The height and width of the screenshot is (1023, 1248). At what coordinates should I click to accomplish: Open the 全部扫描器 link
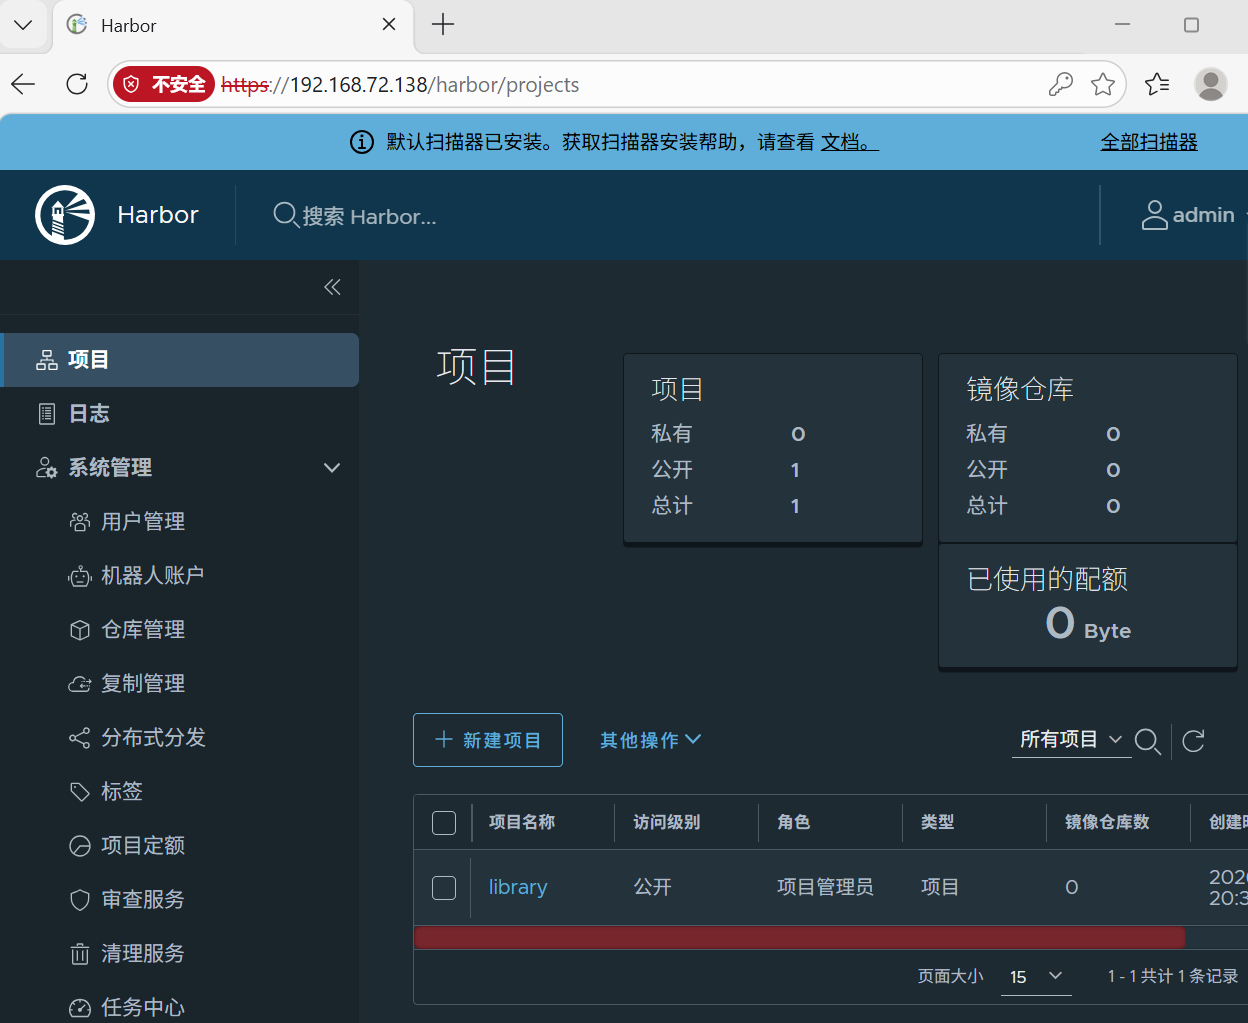[1149, 143]
